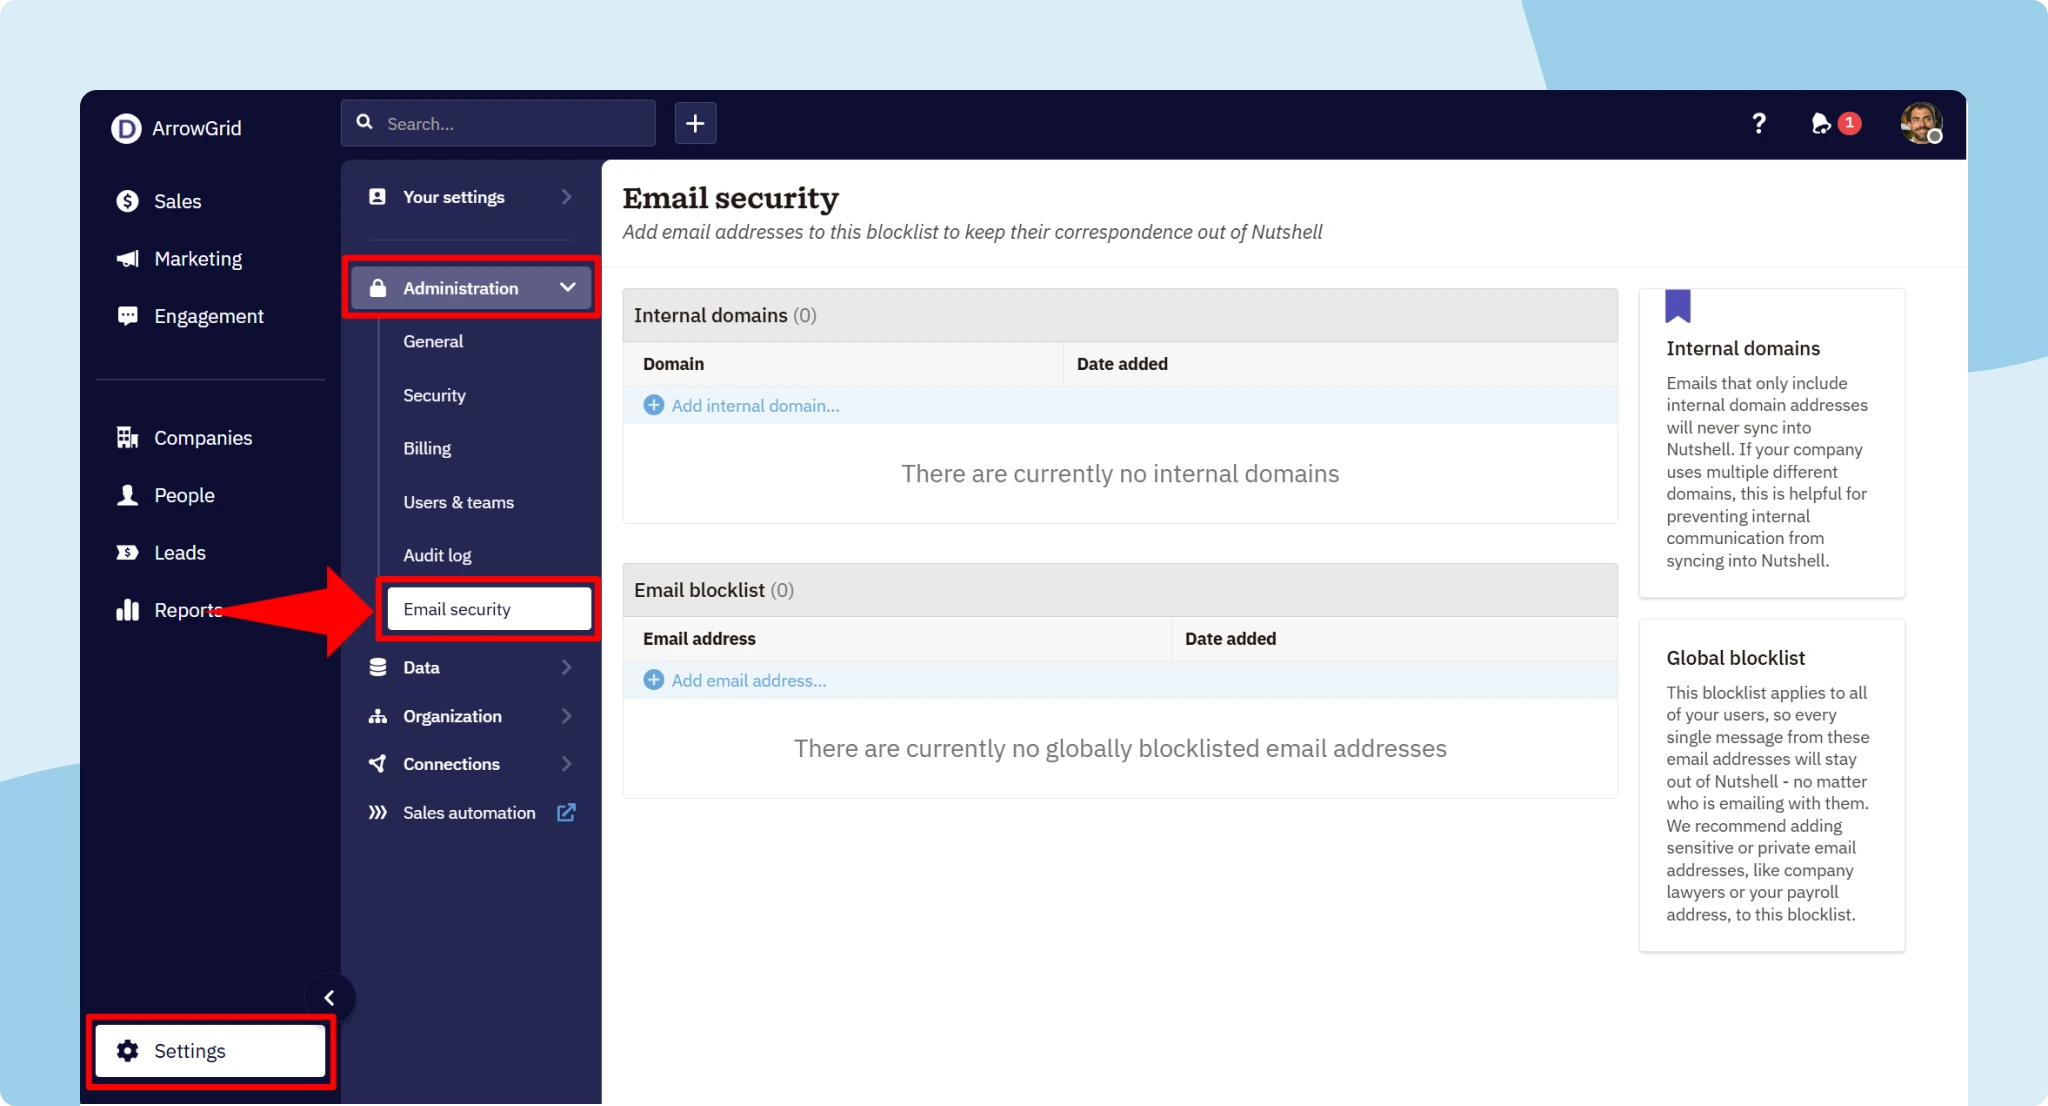Open the Audit log settings page
Image resolution: width=2048 pixels, height=1106 pixels.
[437, 555]
